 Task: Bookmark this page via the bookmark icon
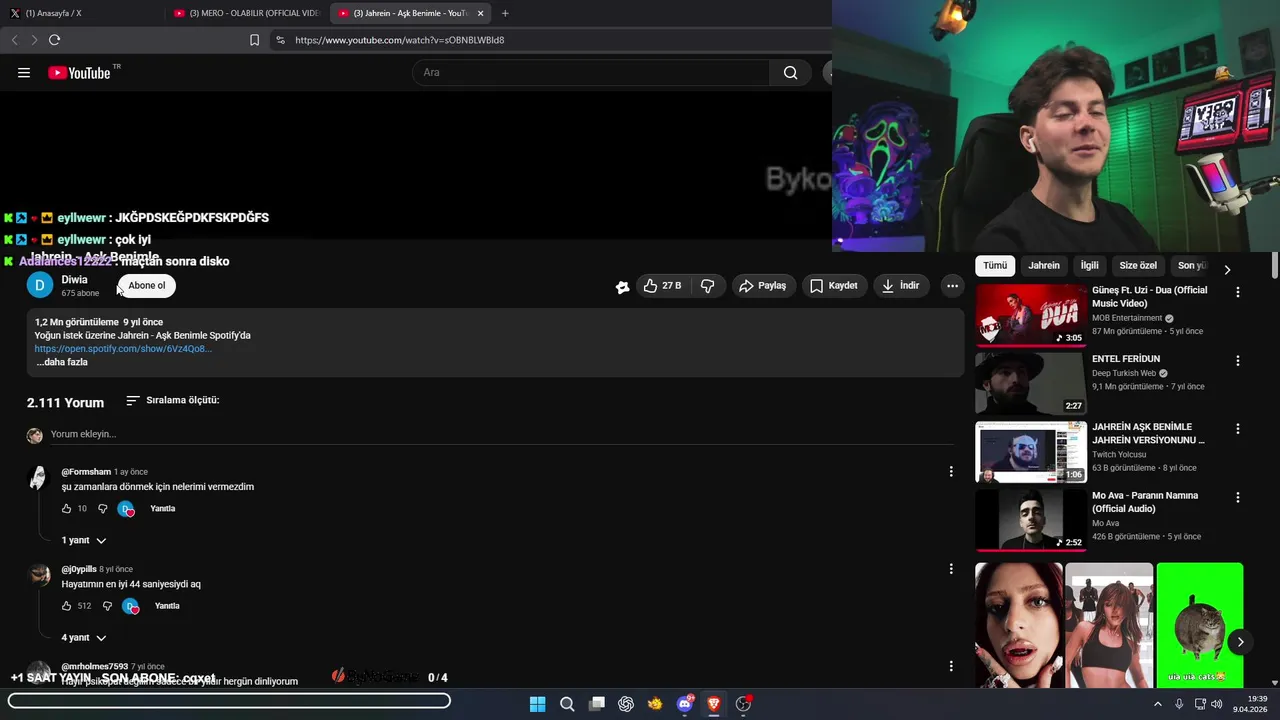254,40
